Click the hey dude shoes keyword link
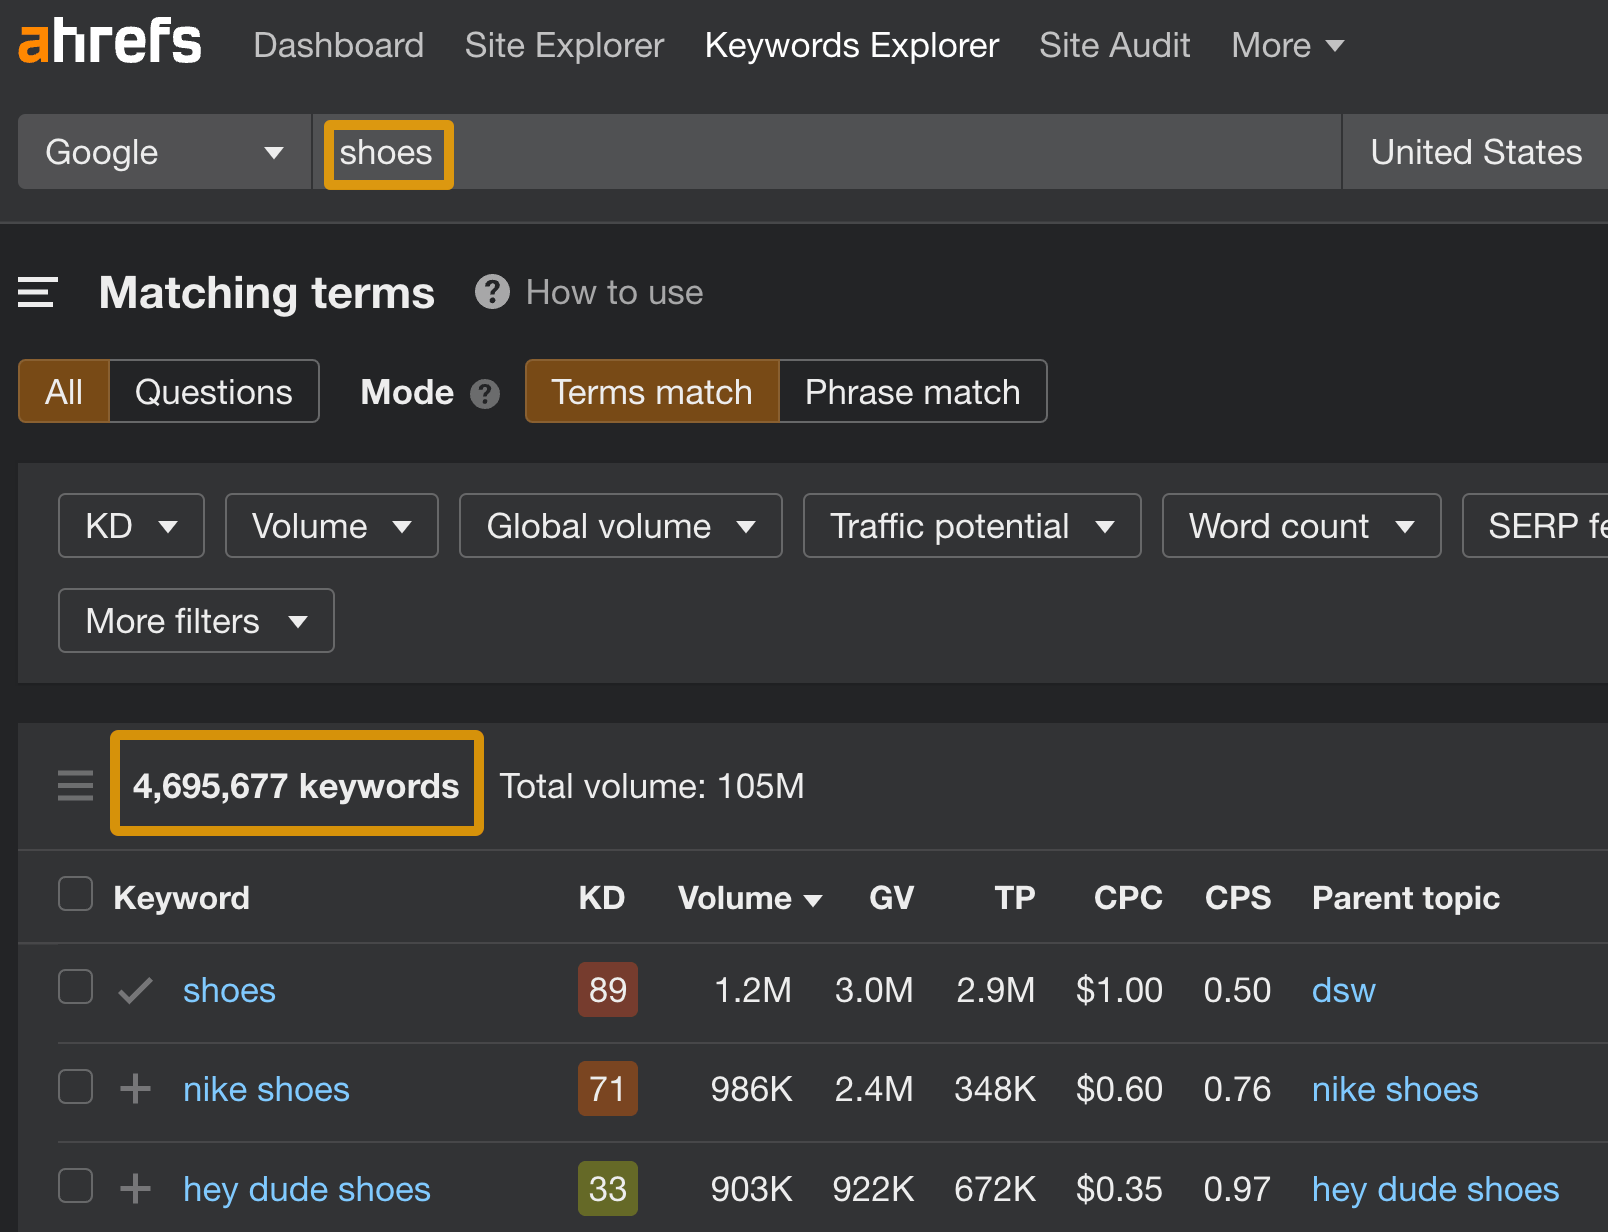Viewport: 1608px width, 1232px height. (306, 1189)
